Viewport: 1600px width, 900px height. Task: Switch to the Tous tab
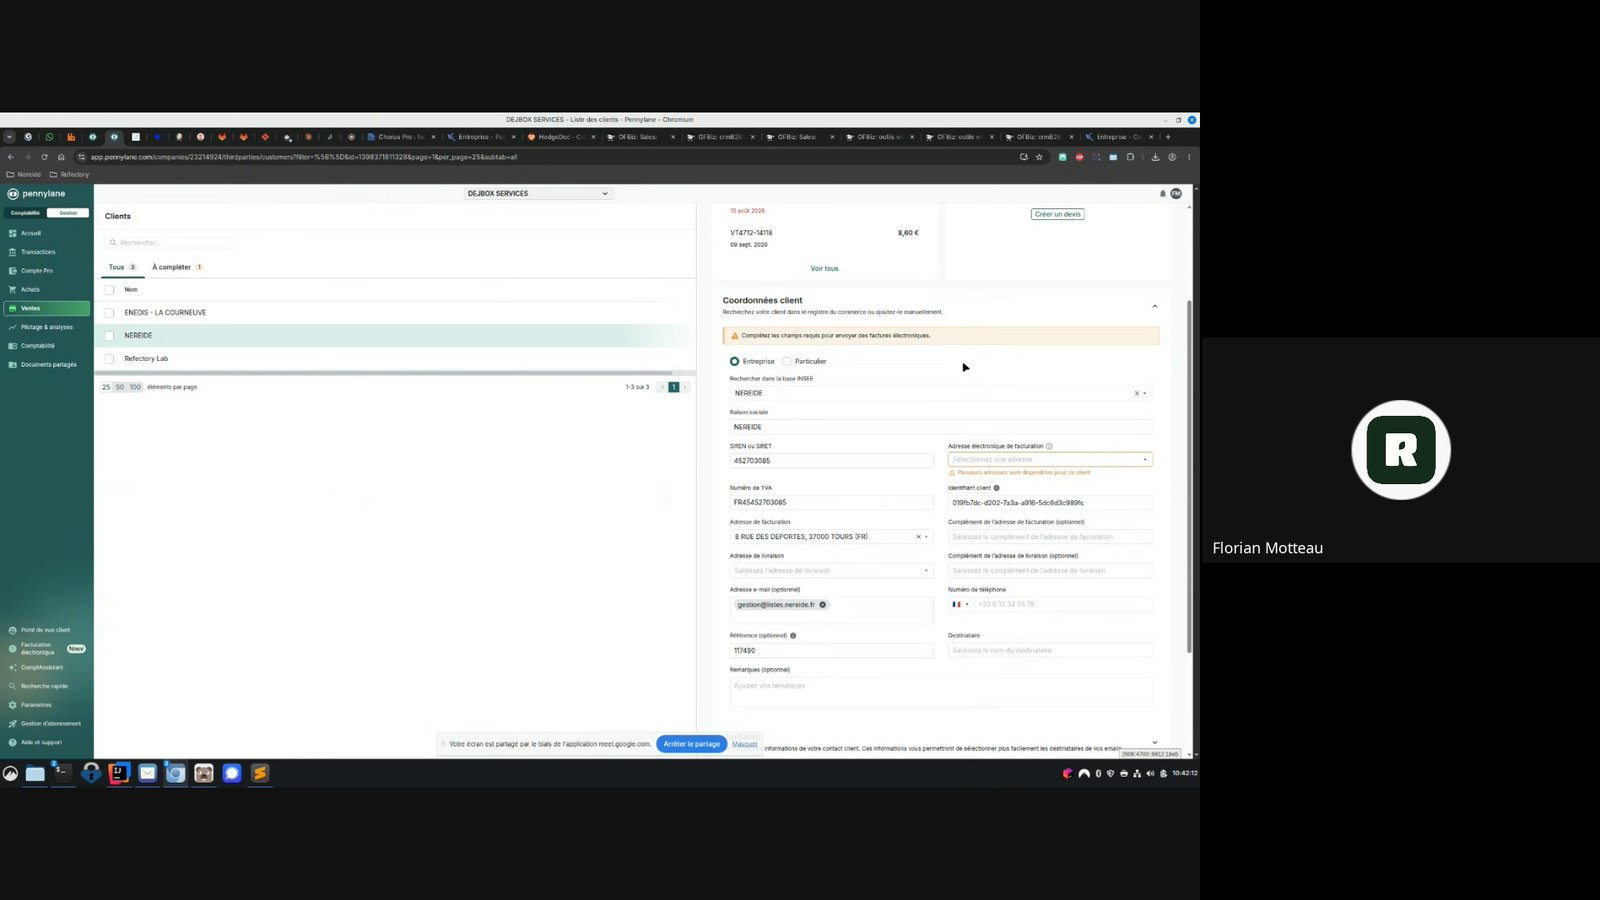pyautogui.click(x=122, y=267)
